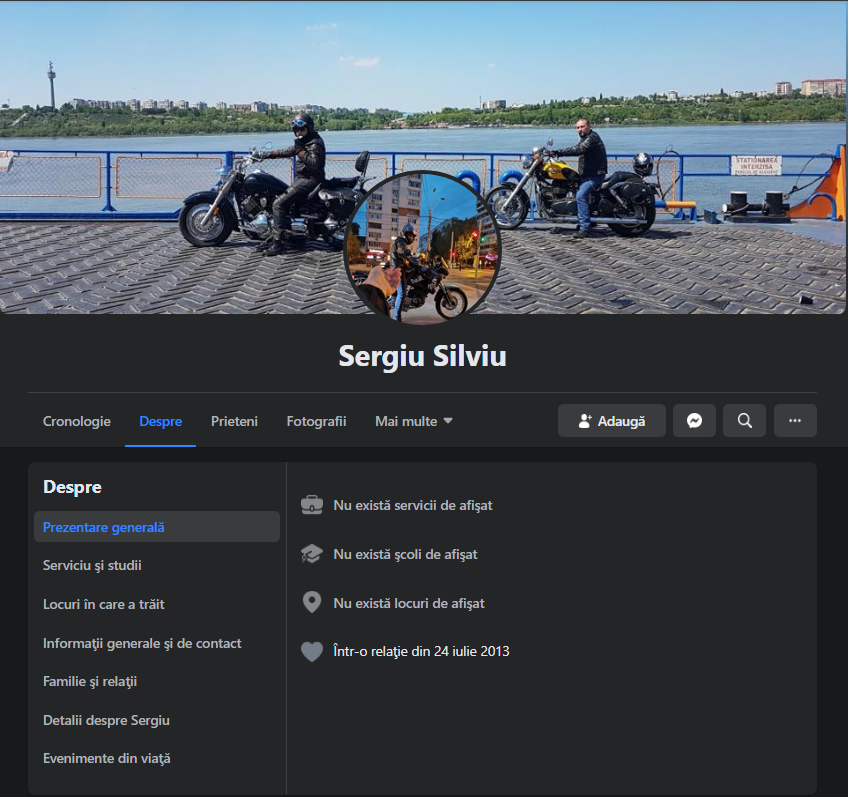View the round profile picture
848x797 pixels.
pos(422,248)
